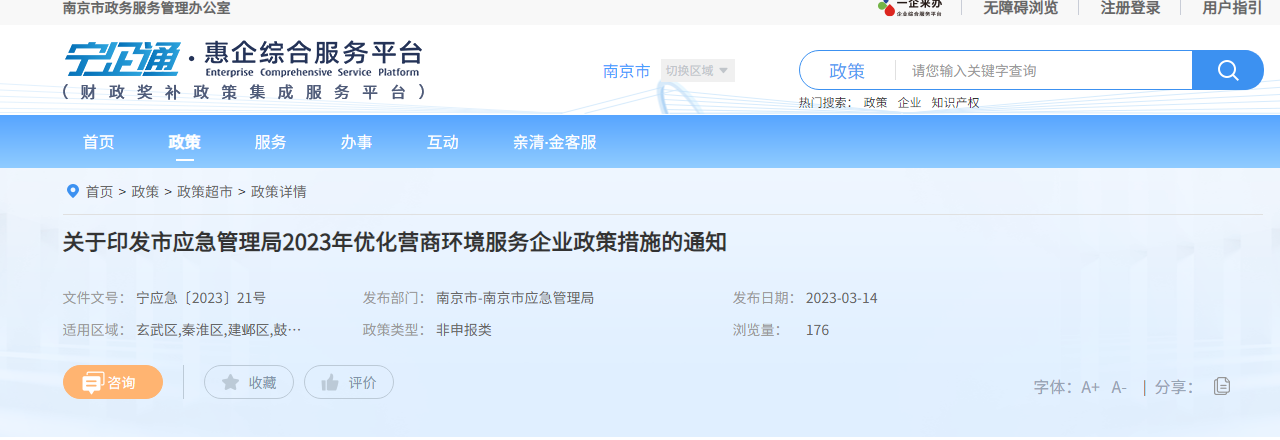Screen dimensions: 1280x440
Task: Click the magnifier search button
Action: [x=1227, y=70]
